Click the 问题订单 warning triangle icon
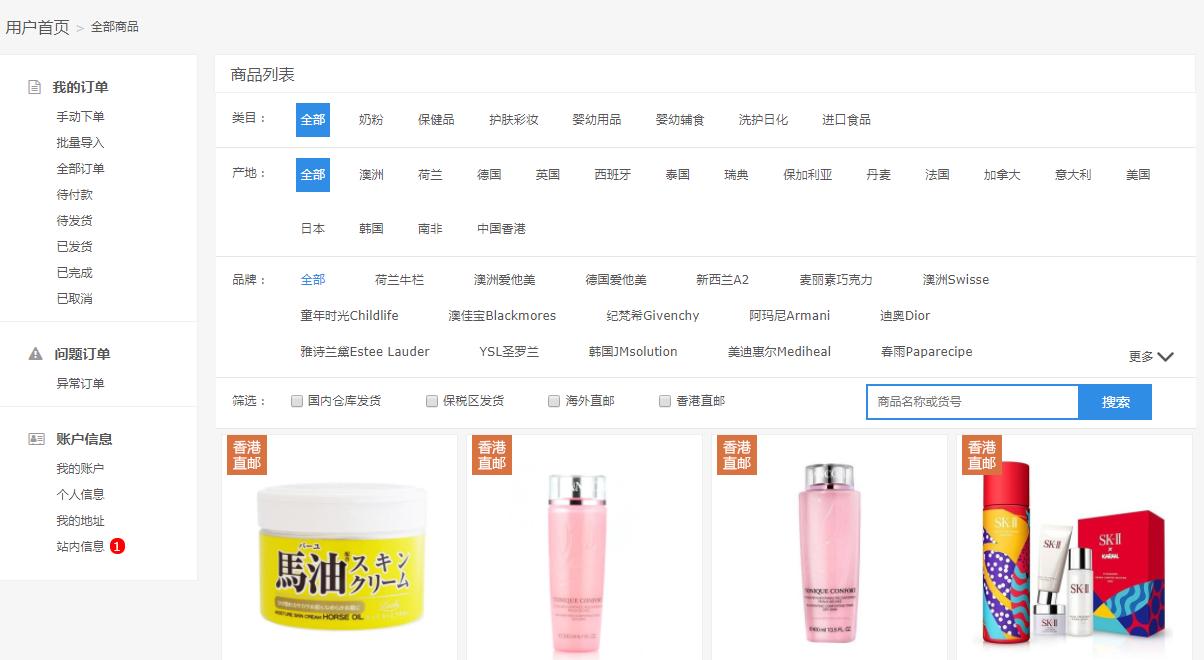This screenshot has height=660, width=1204. (35, 353)
